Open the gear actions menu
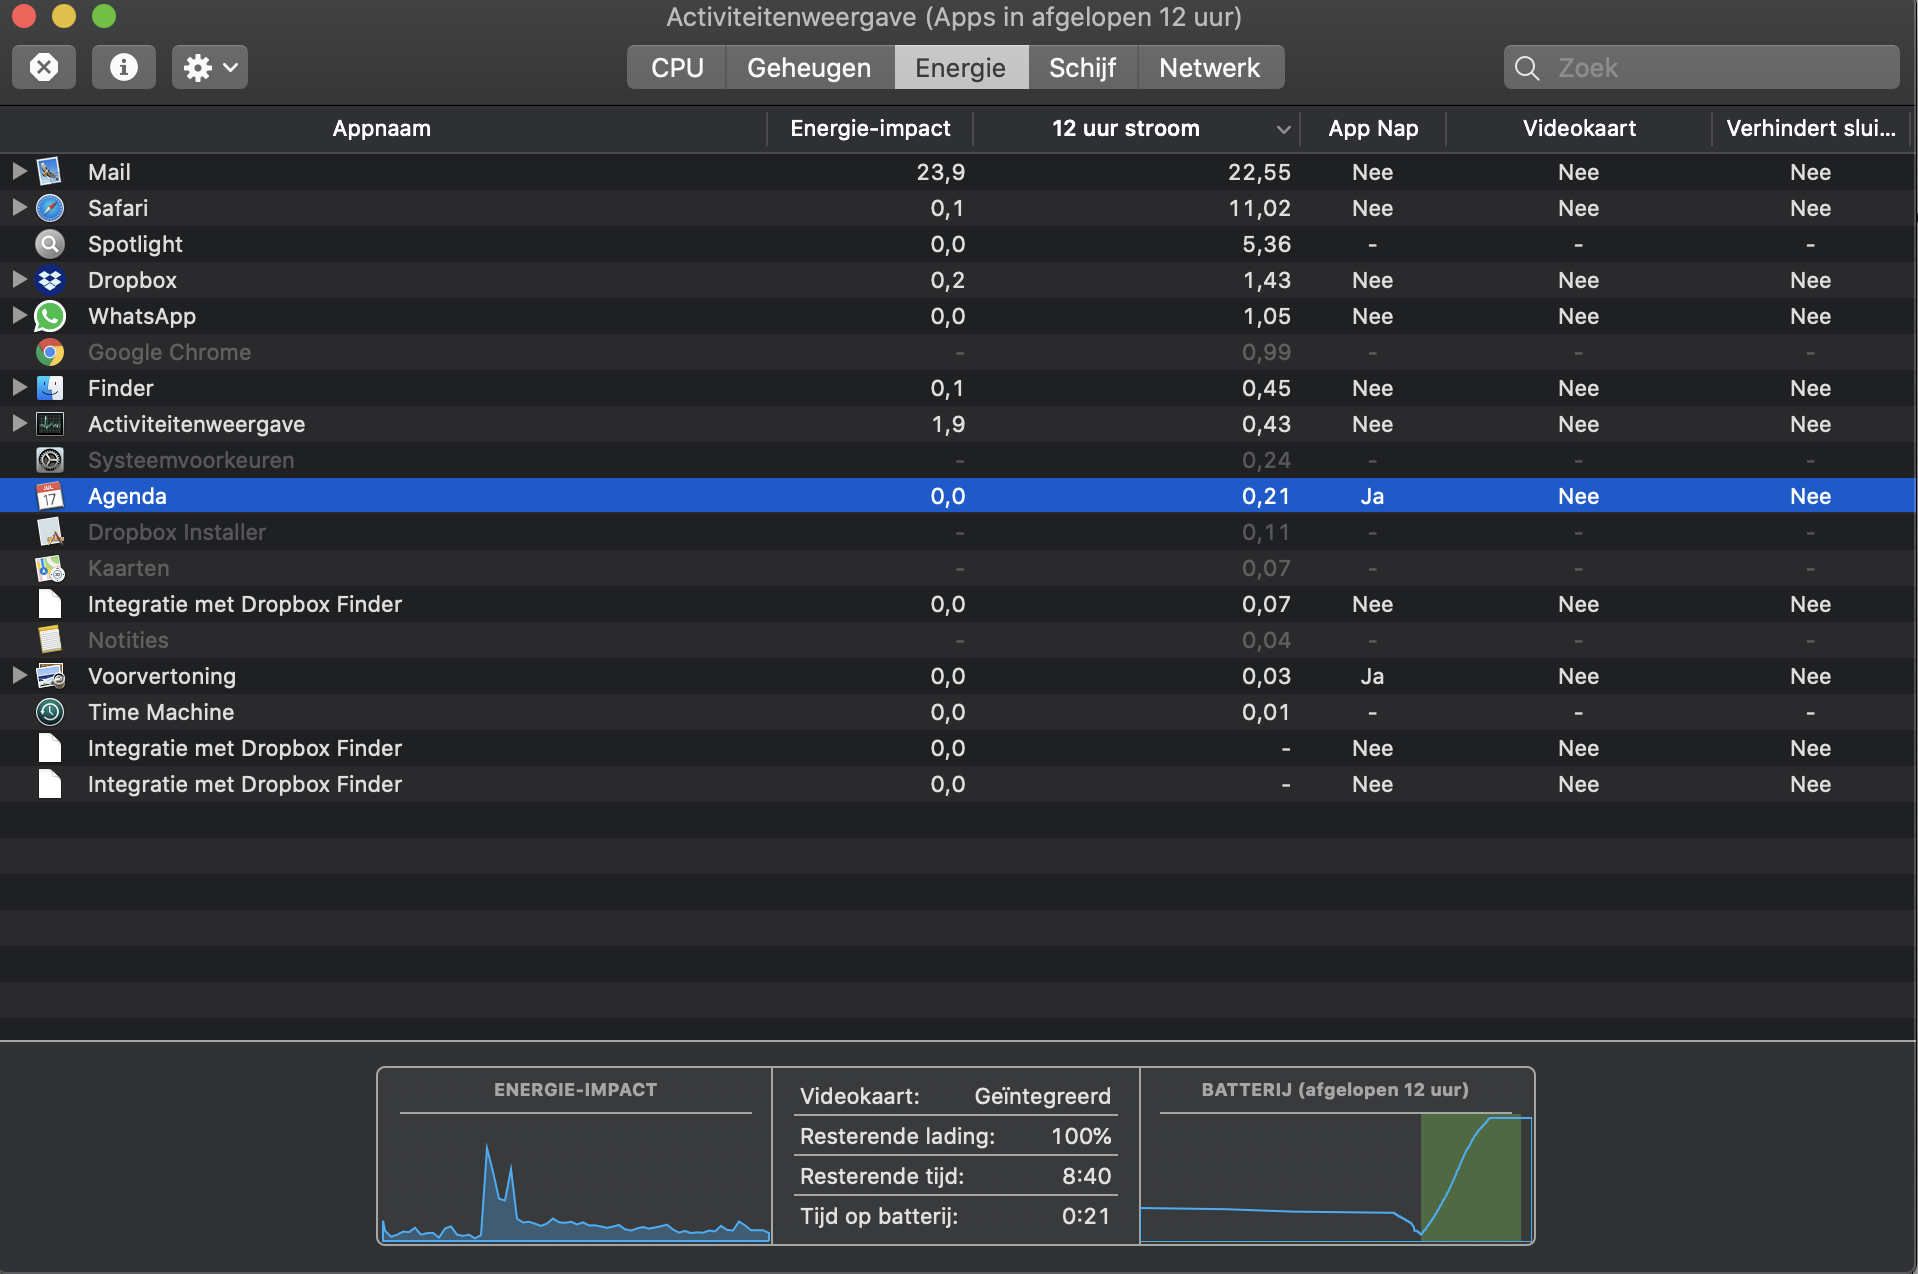 [209, 67]
